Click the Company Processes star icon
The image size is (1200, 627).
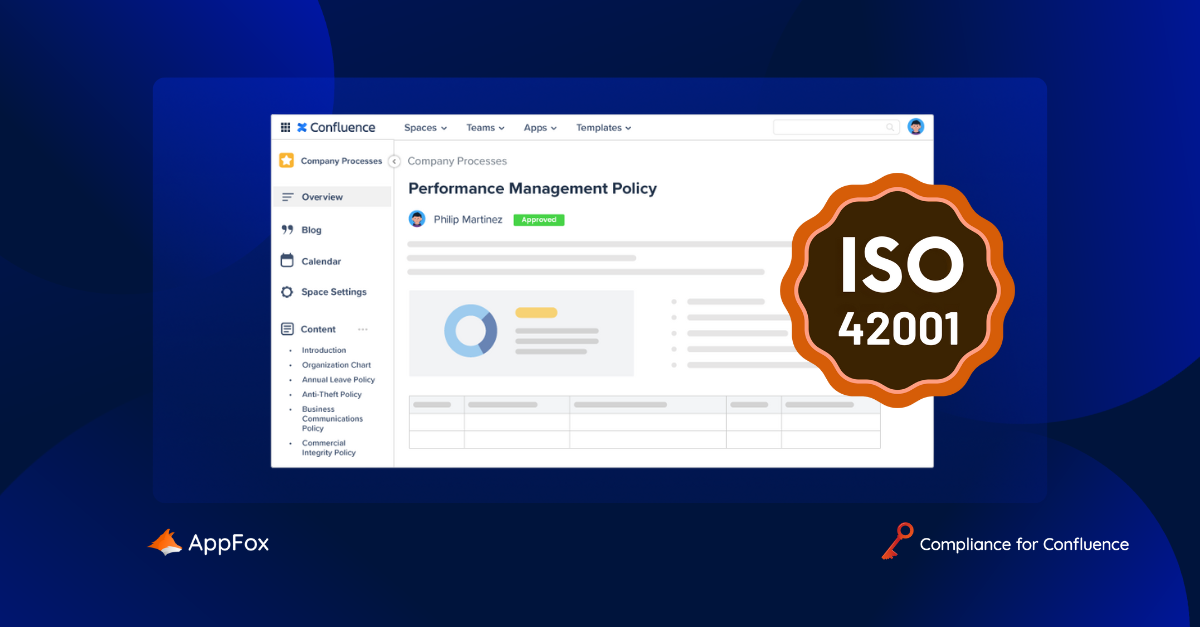coord(287,161)
